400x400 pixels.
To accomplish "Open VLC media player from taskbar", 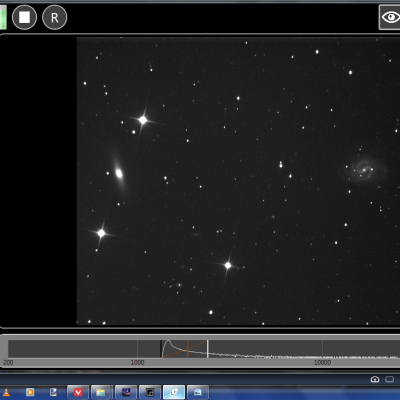I will [x=6, y=392].
